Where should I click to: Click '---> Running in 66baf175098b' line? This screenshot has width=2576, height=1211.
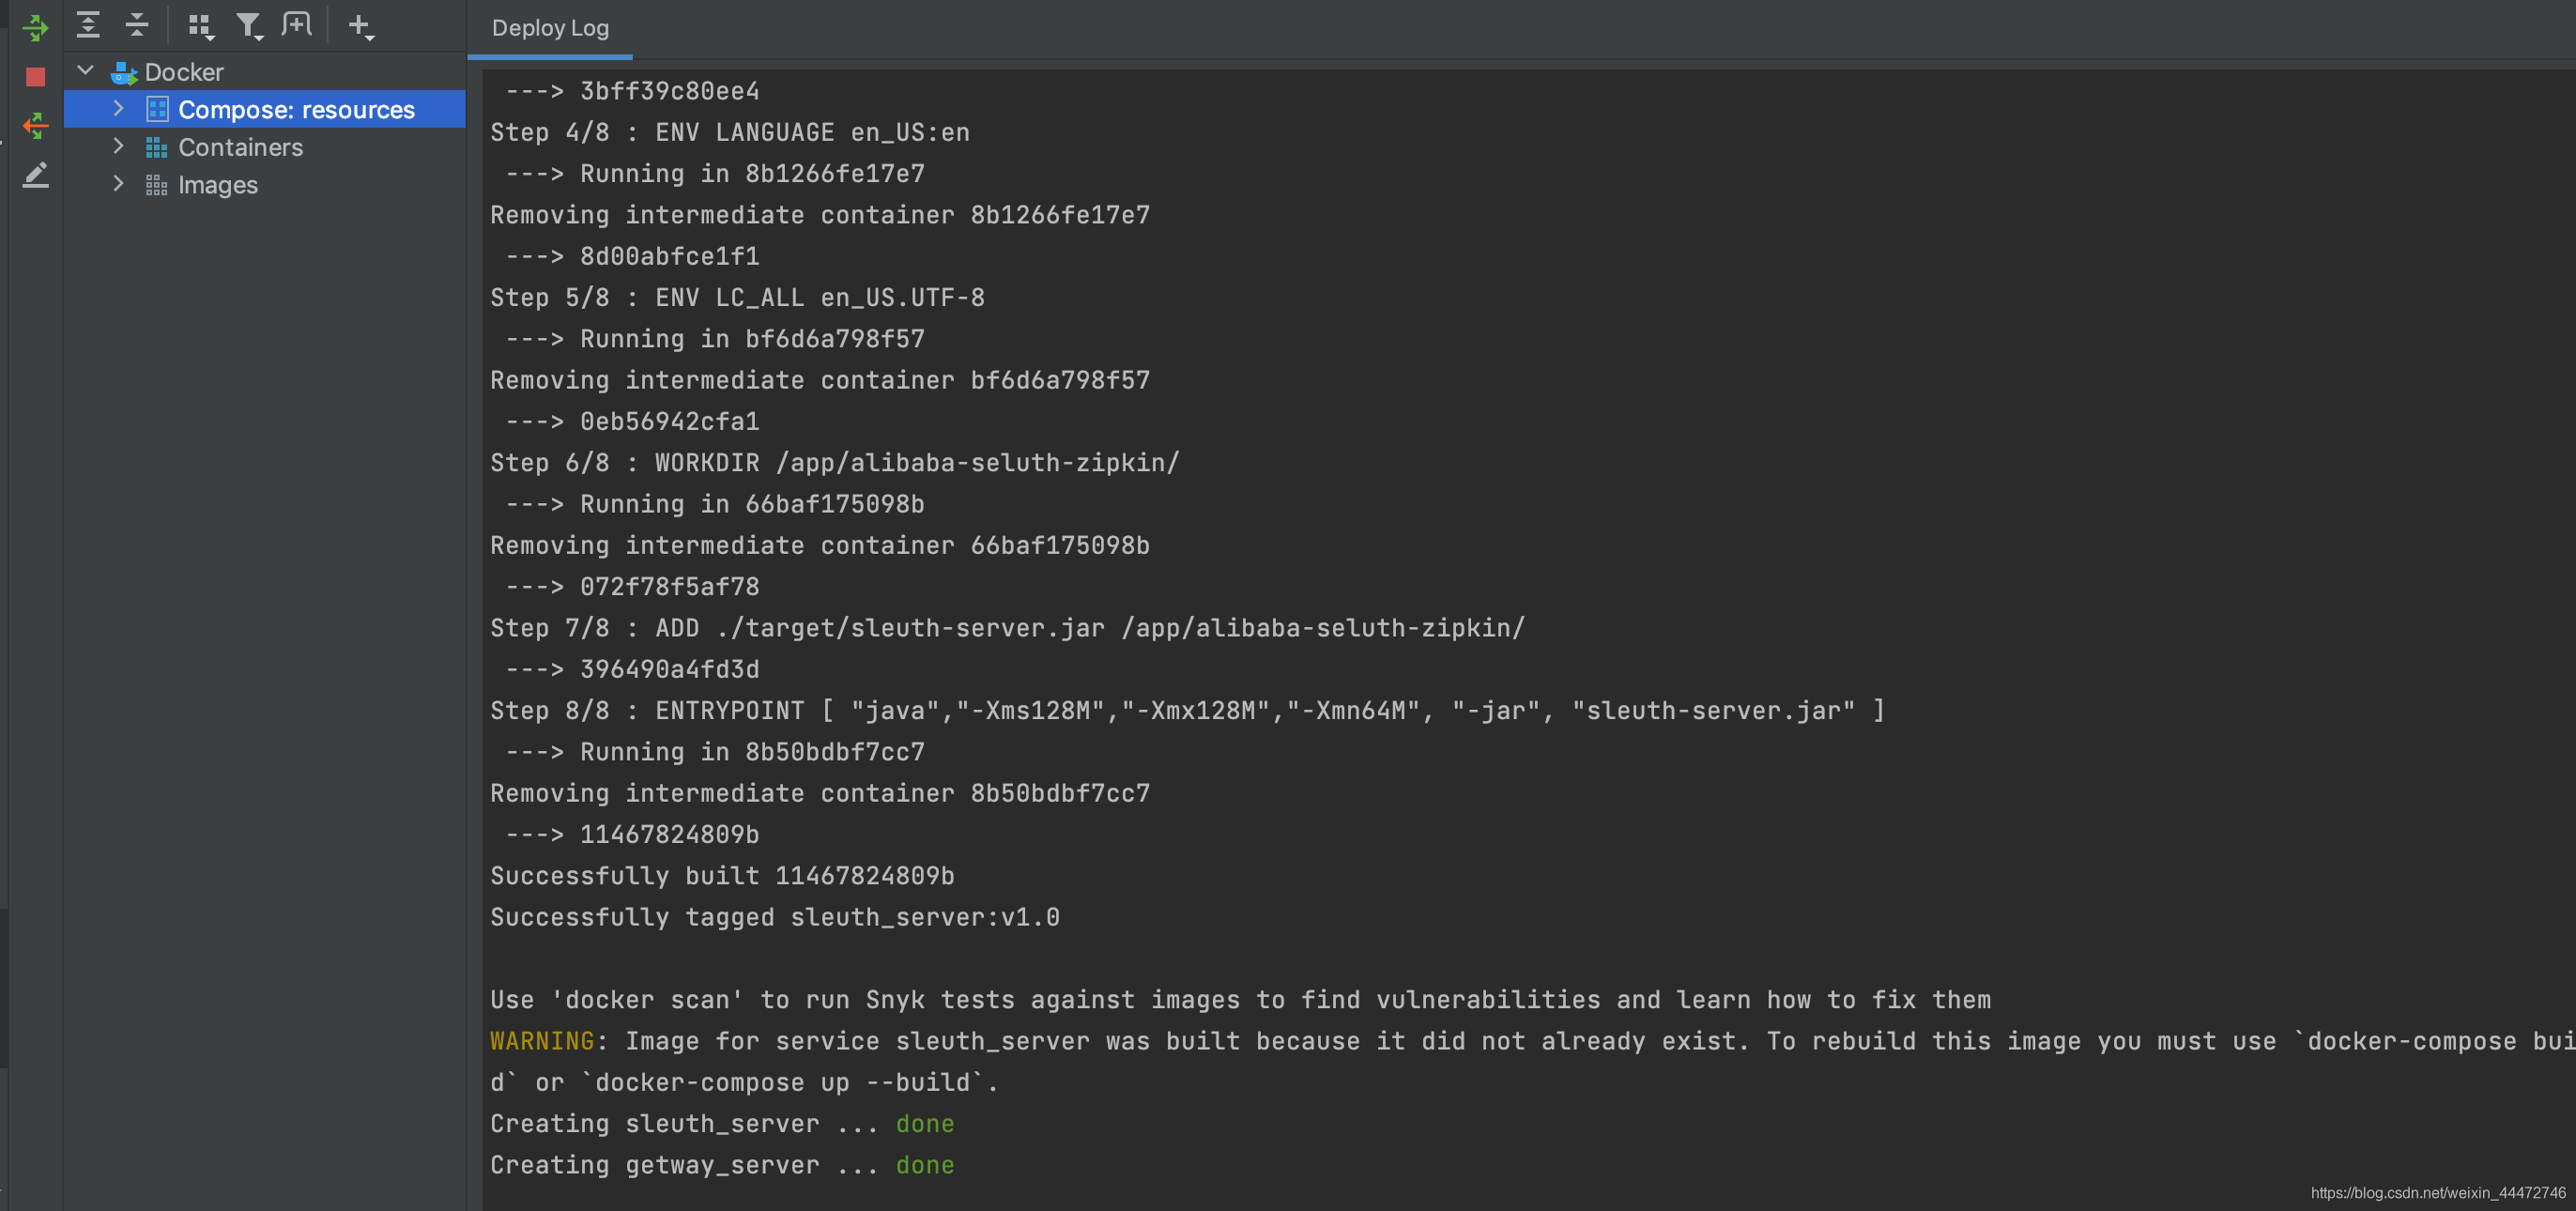(715, 505)
